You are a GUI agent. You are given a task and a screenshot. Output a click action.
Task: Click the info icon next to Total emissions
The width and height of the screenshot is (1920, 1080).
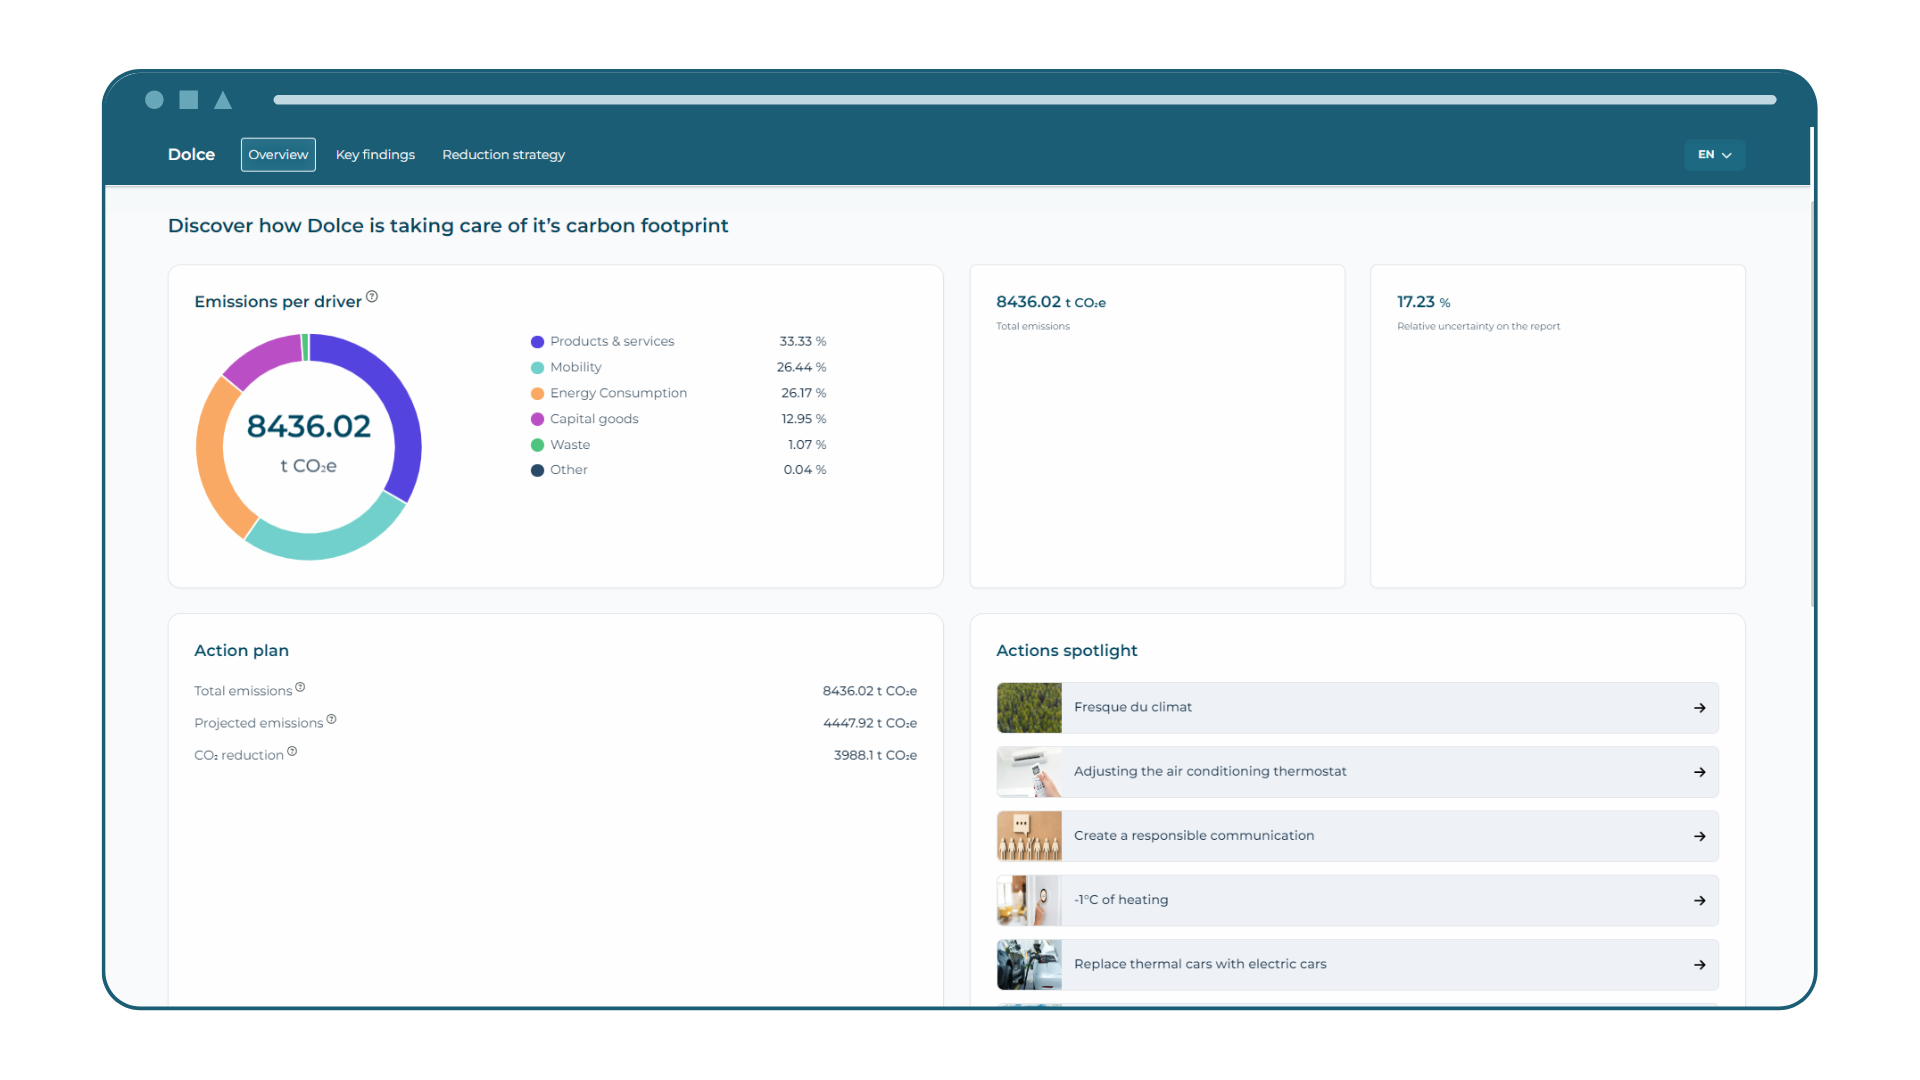point(300,687)
